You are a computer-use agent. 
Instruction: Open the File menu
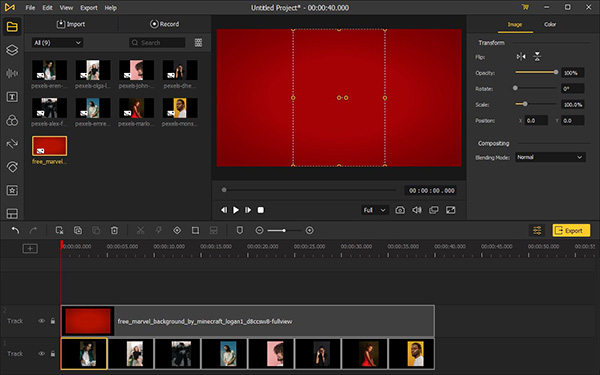pyautogui.click(x=30, y=8)
